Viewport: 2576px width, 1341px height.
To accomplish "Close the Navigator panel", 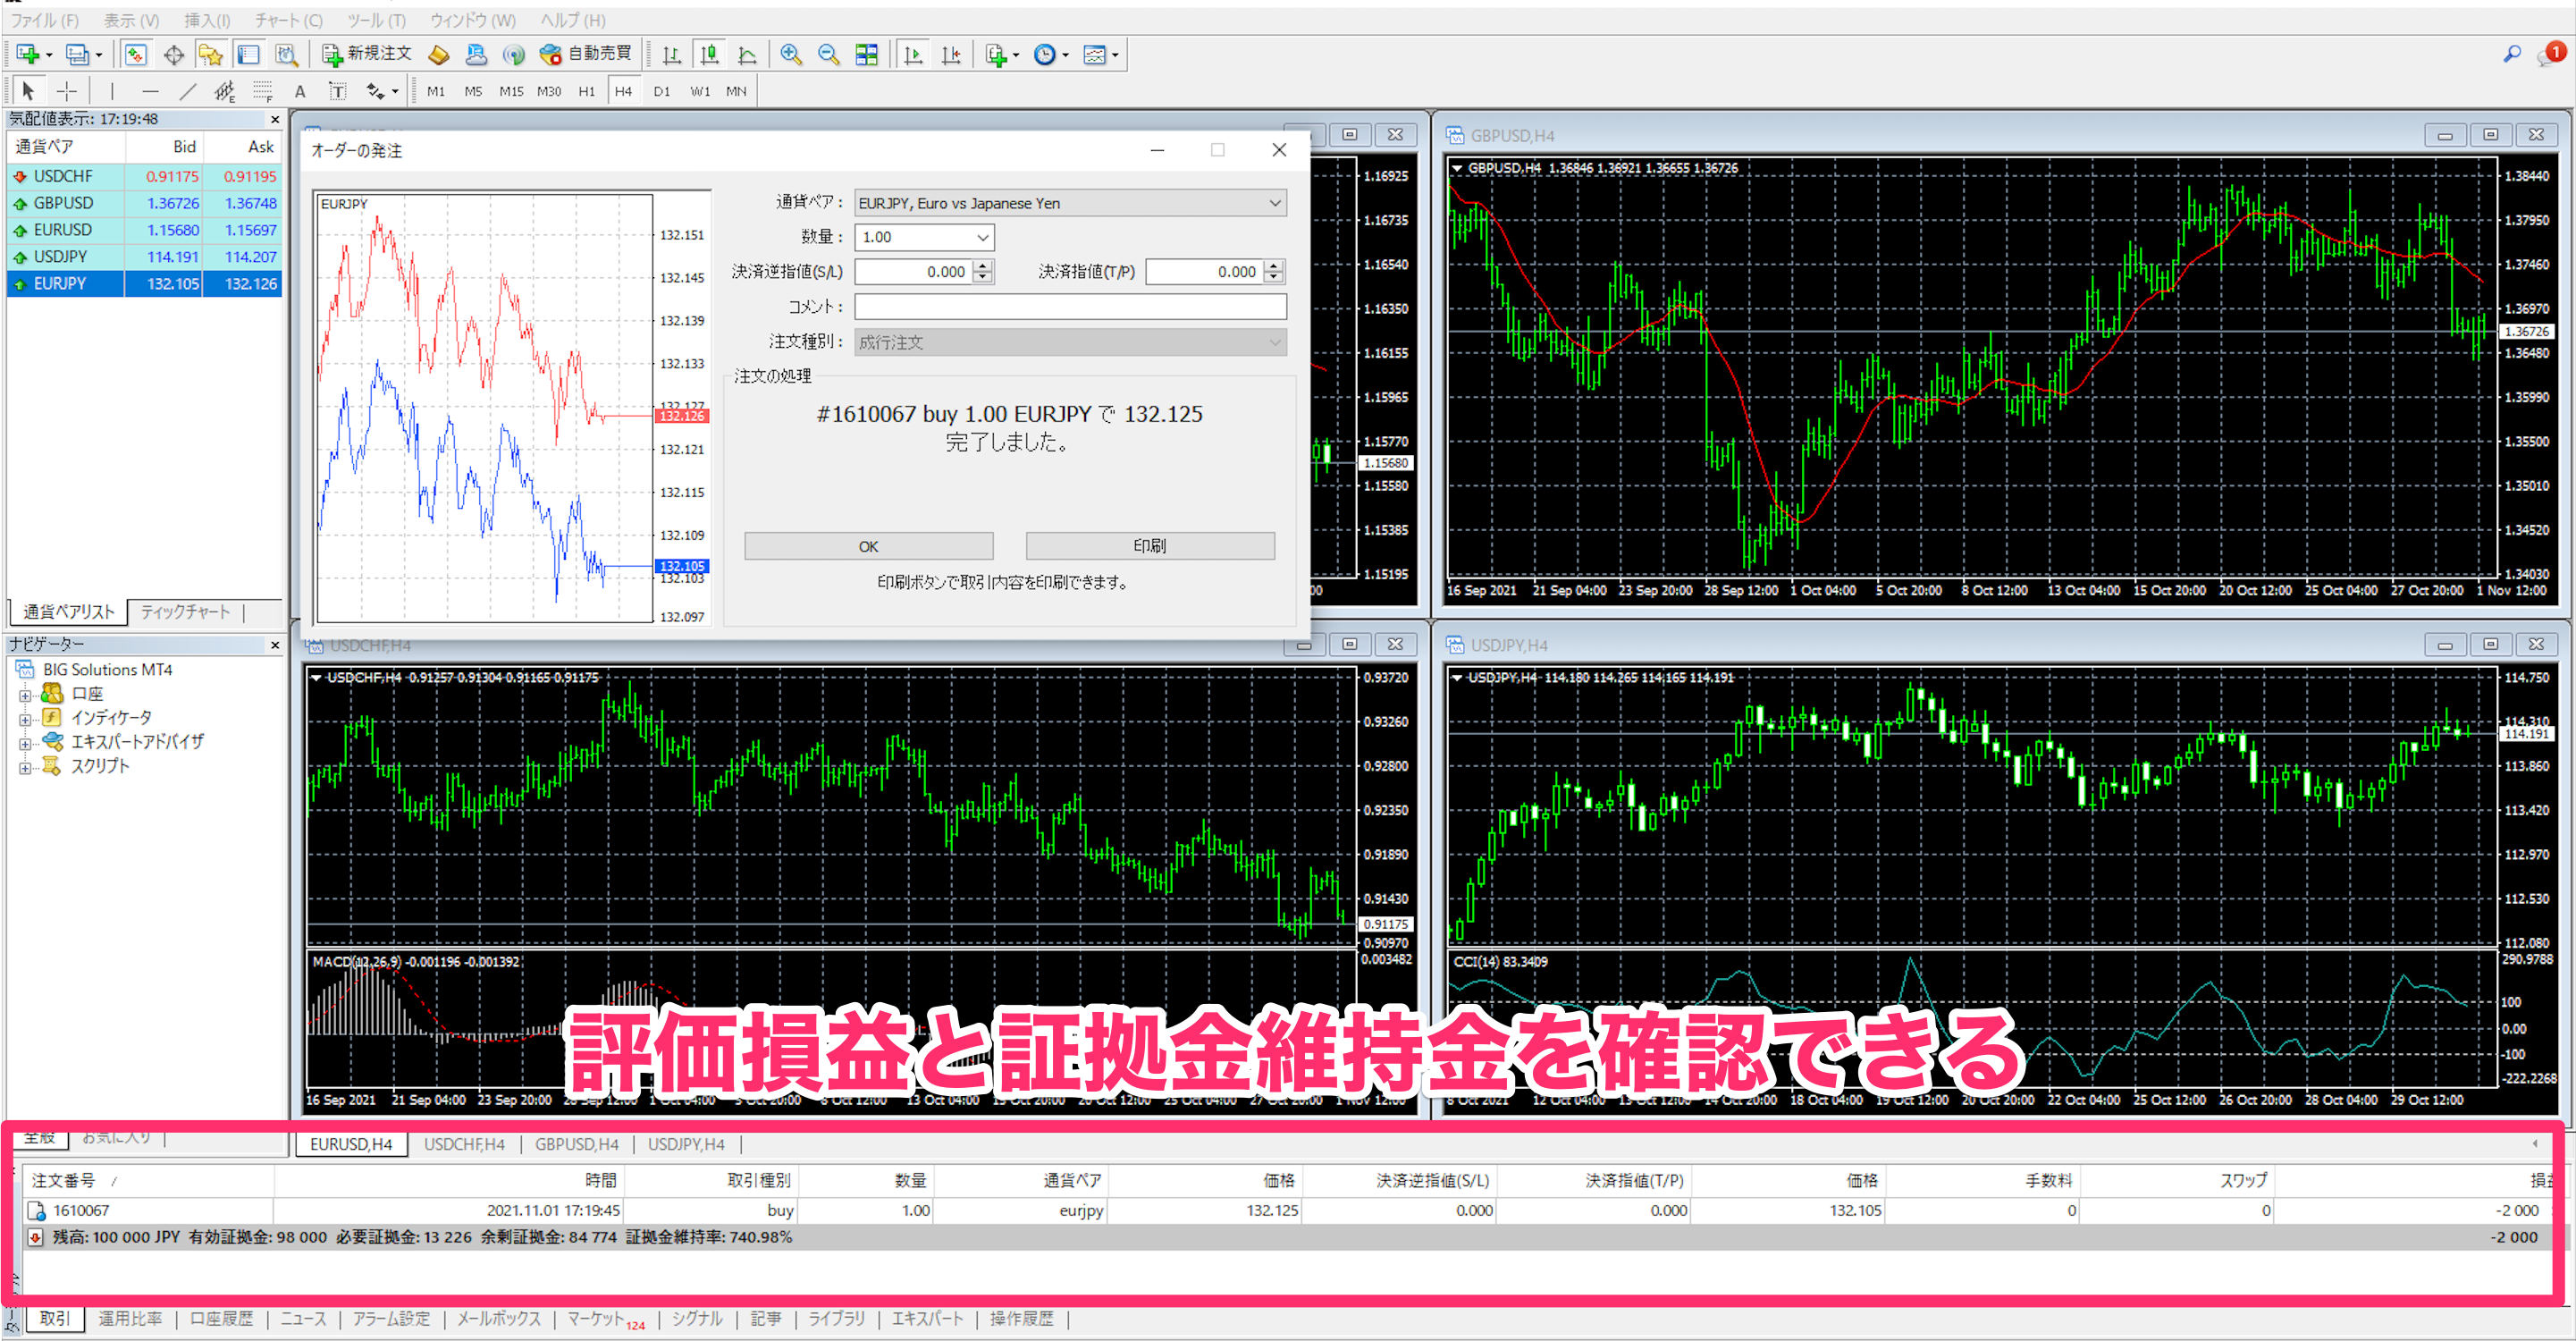I will [x=275, y=645].
